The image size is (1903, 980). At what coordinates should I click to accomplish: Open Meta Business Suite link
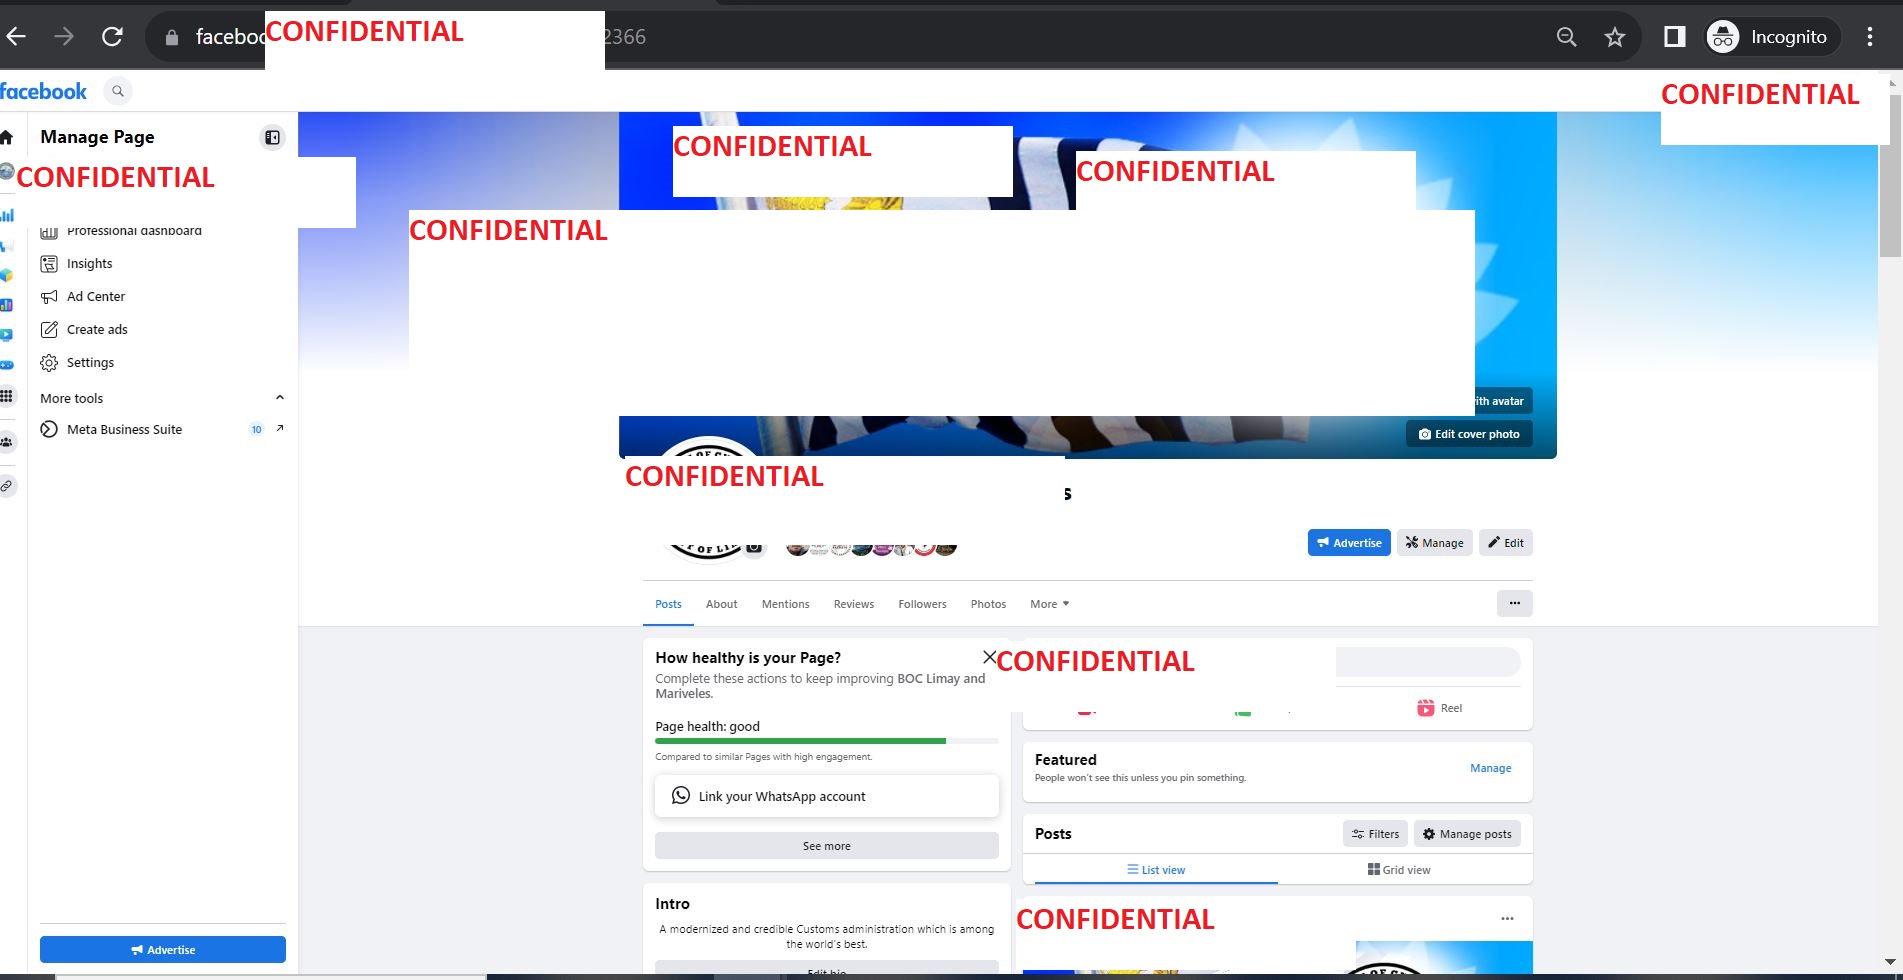[124, 430]
